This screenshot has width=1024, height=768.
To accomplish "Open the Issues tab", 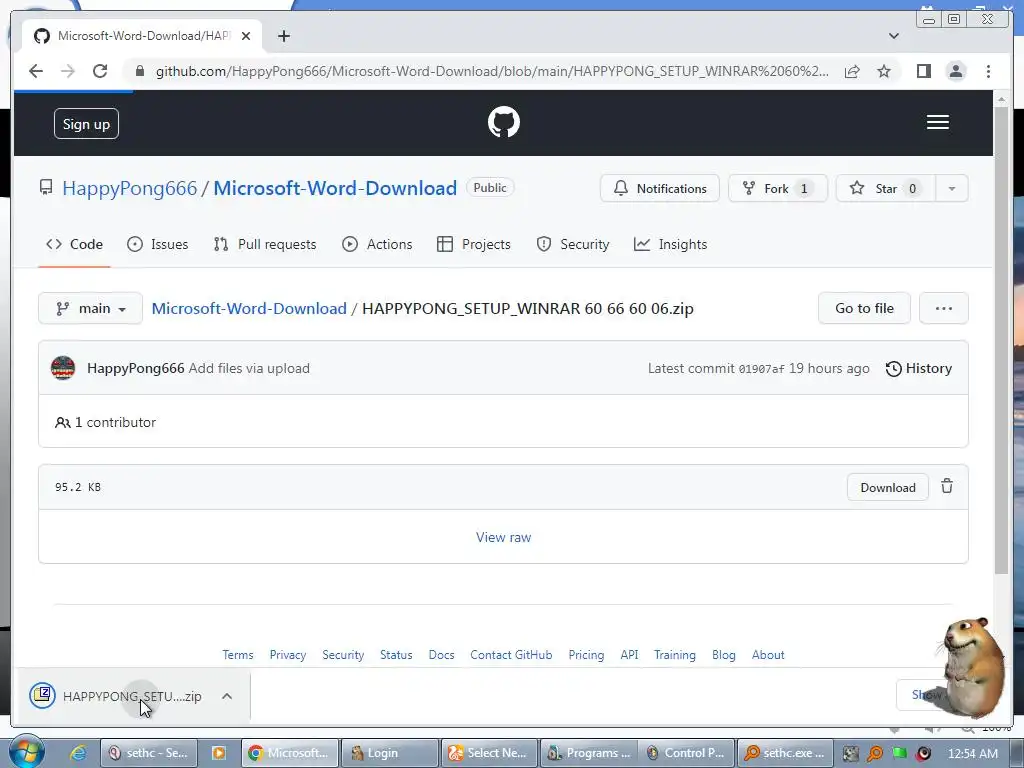I will click(157, 244).
